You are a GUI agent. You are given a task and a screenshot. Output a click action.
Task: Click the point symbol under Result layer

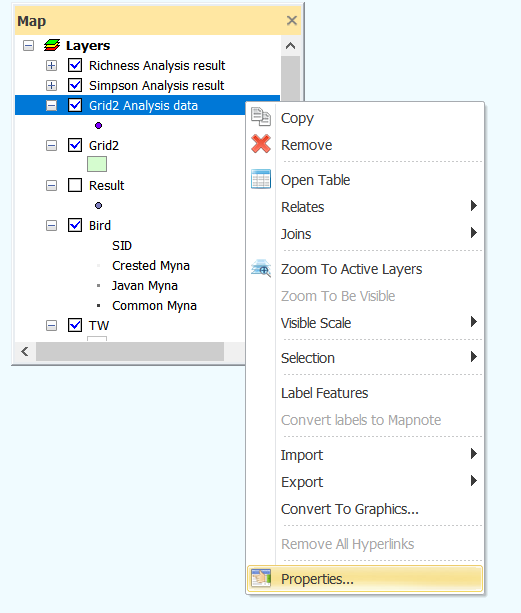(98, 205)
